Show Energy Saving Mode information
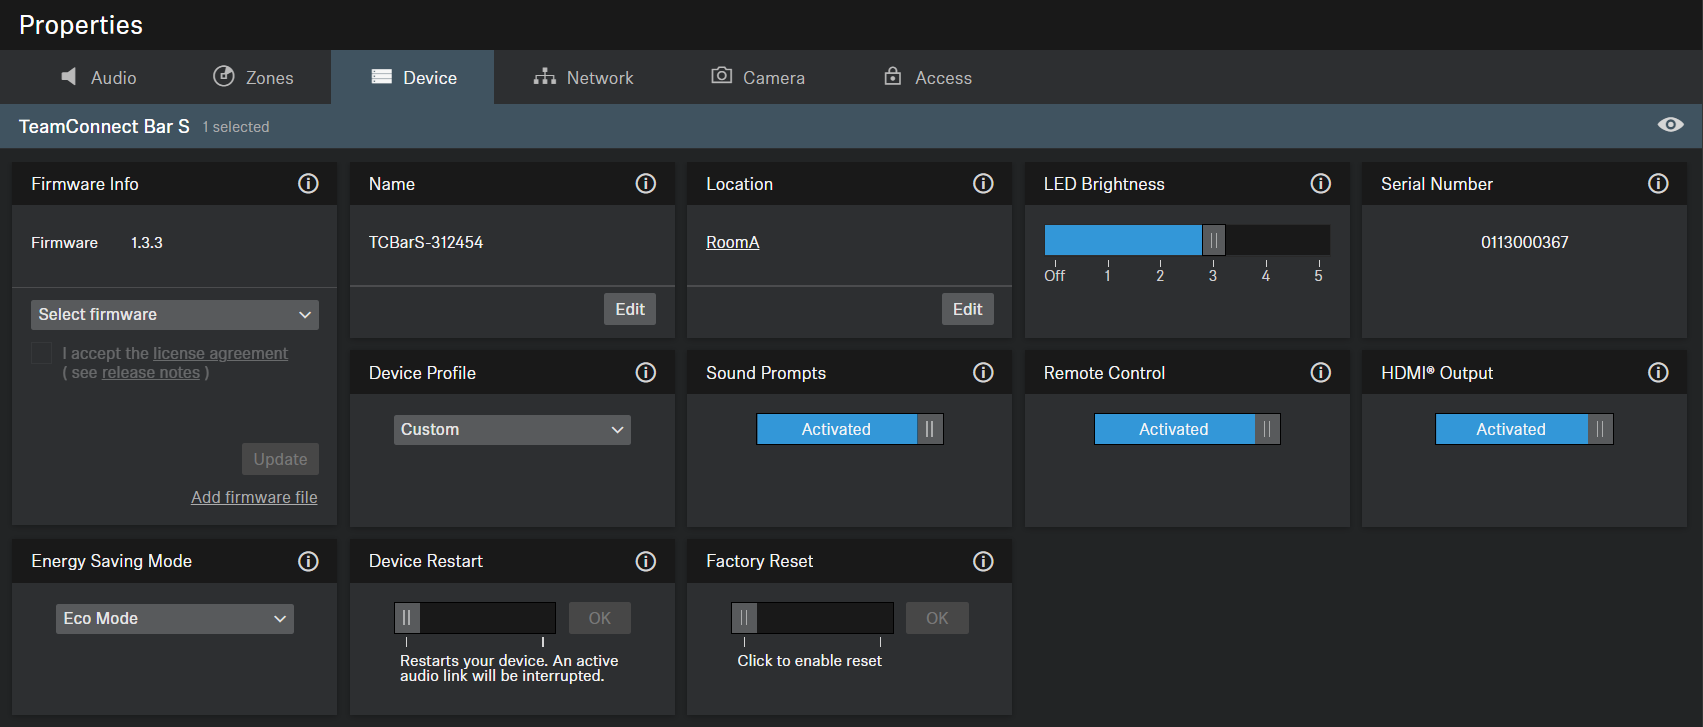The width and height of the screenshot is (1703, 727). click(308, 562)
